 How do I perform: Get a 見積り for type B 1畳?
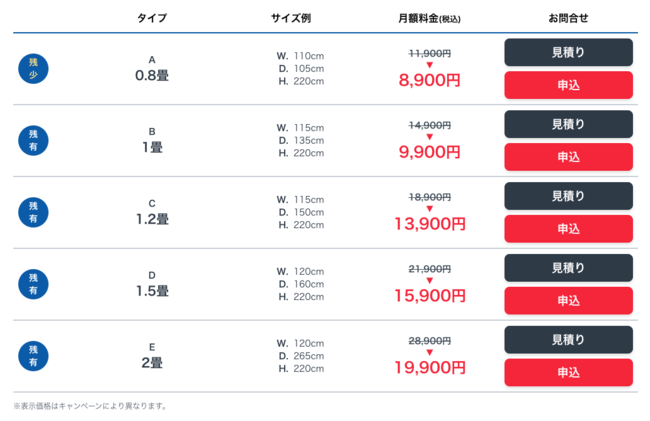point(568,124)
